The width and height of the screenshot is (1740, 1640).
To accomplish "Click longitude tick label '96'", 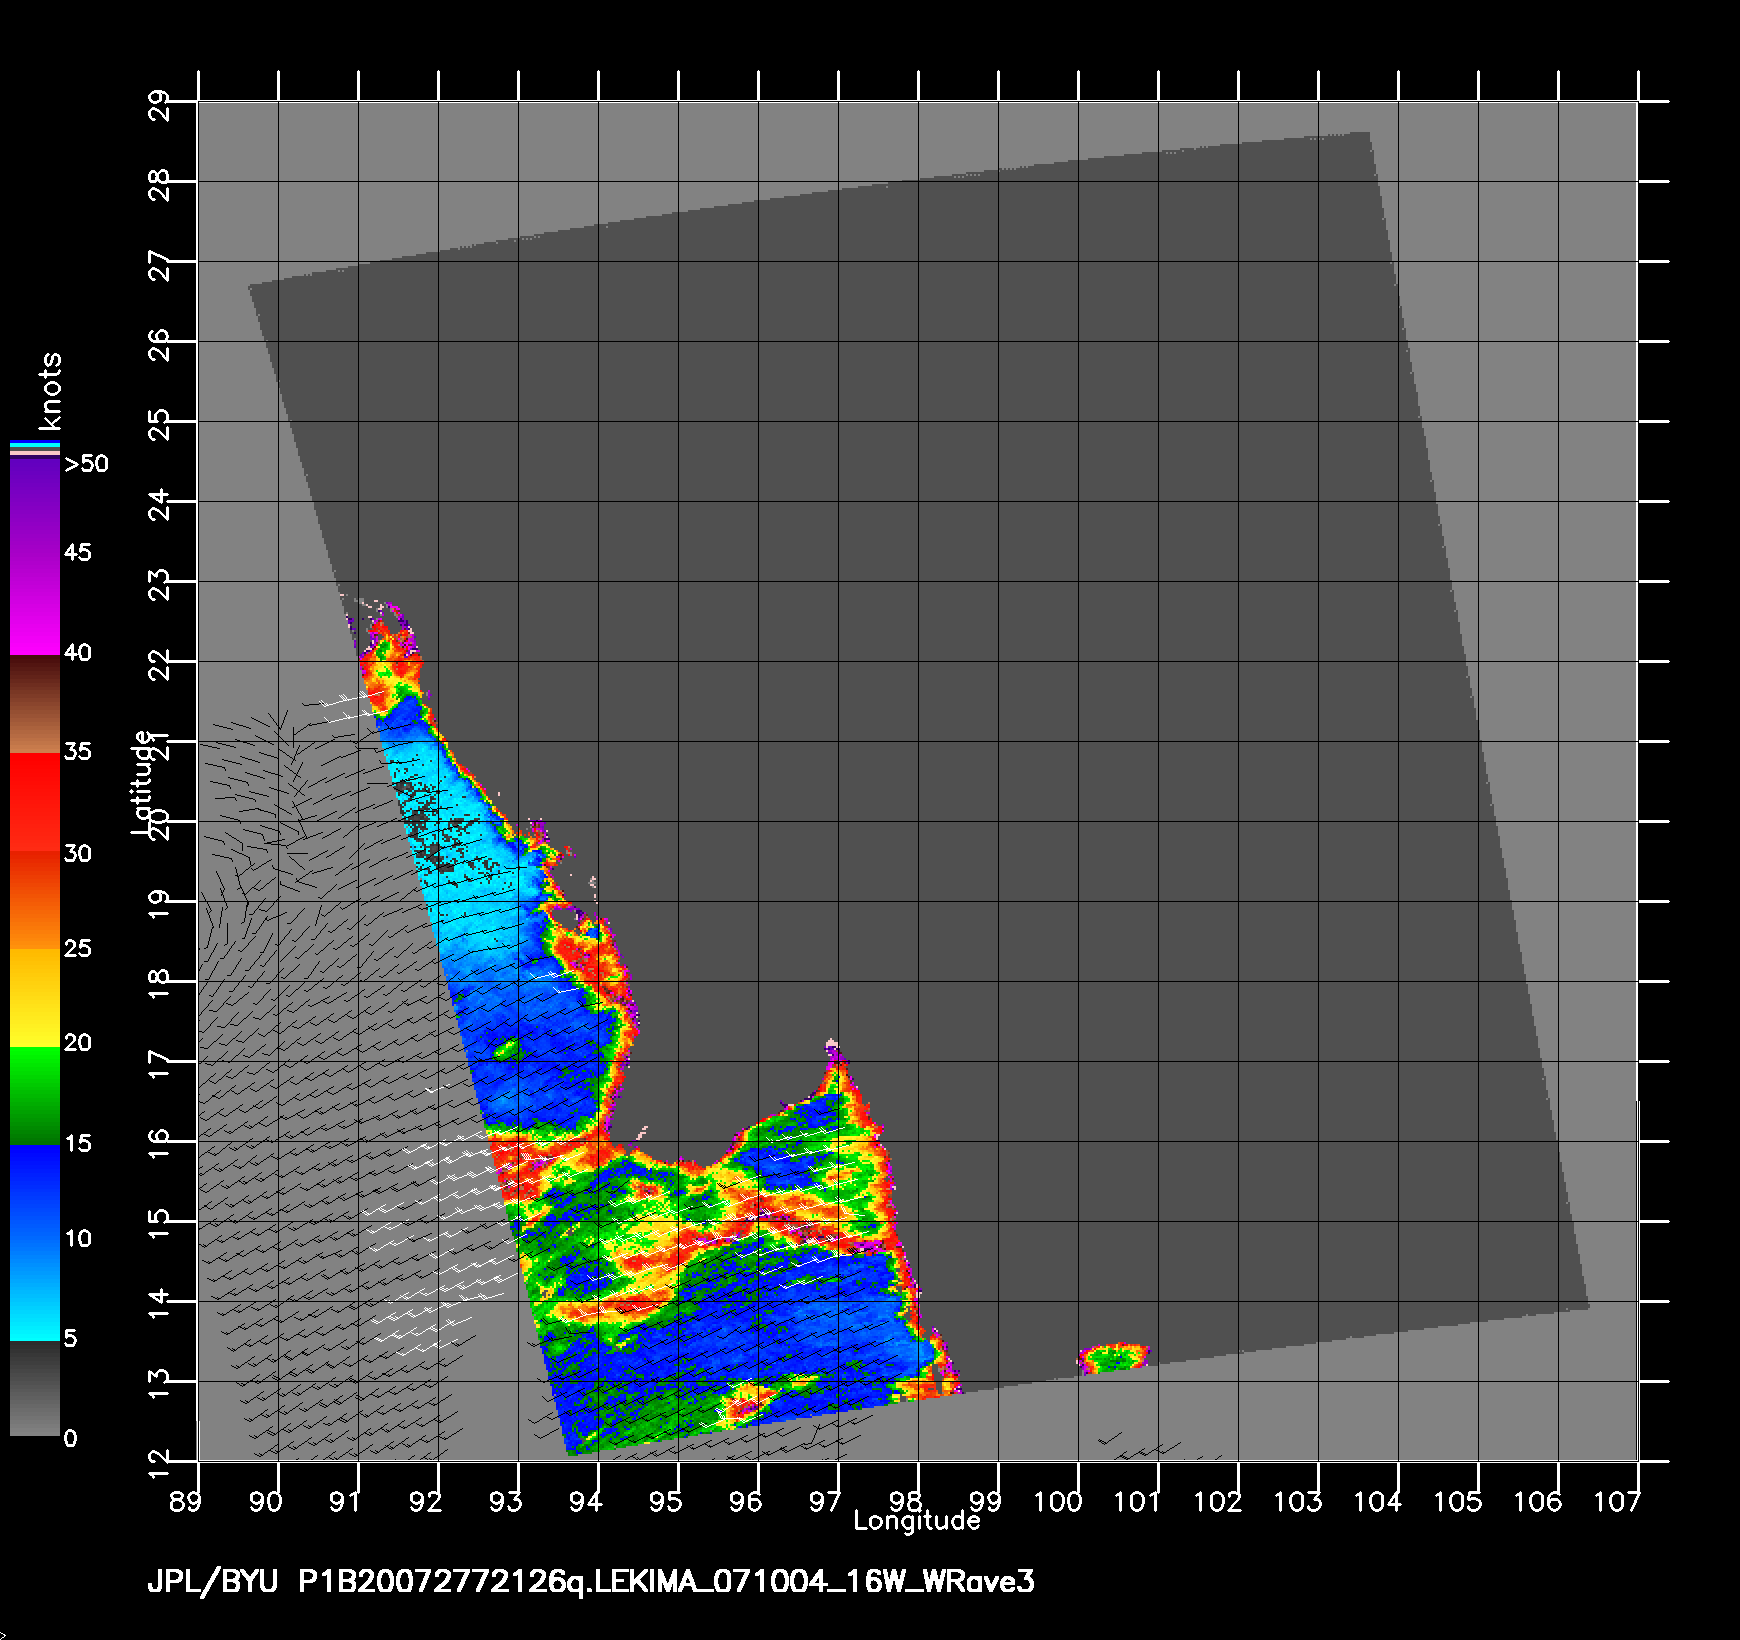I will [x=745, y=1501].
